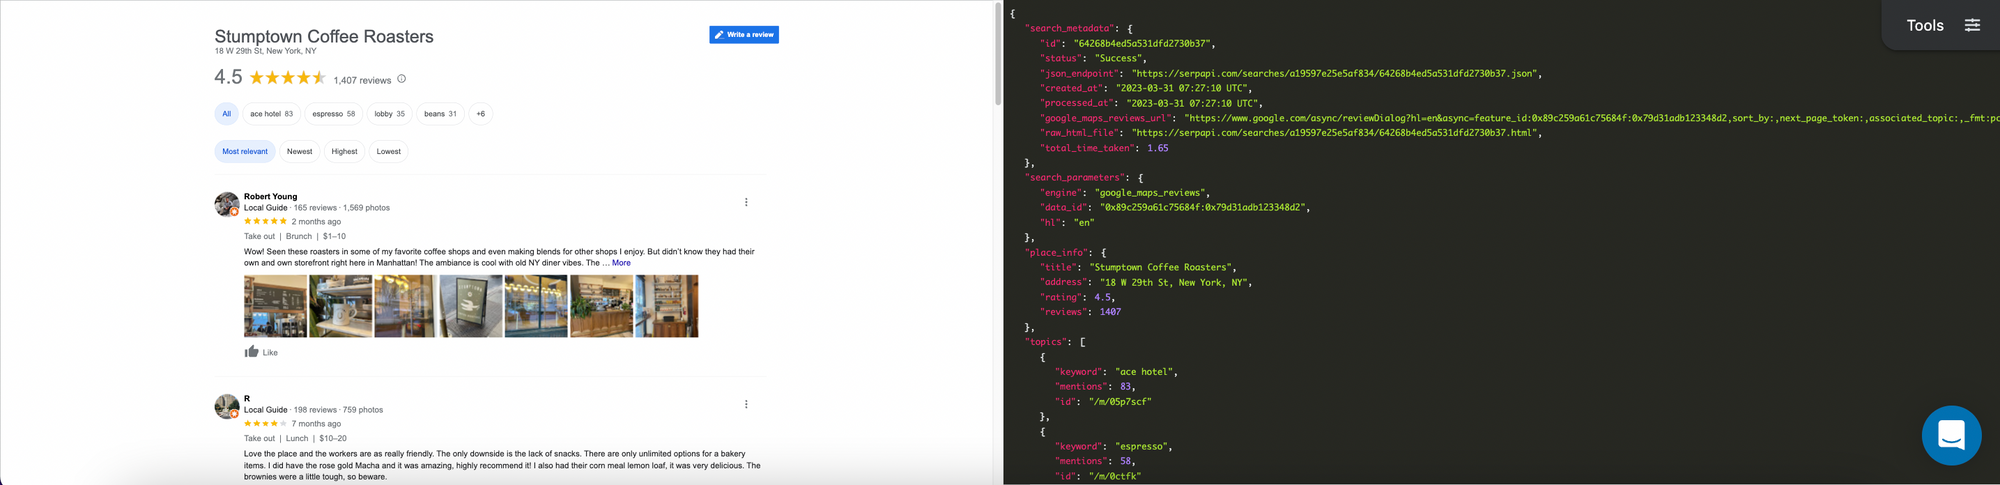Click the address 18 W 29th St text
Viewport: 2000px width, 485px height.
pyautogui.click(x=265, y=51)
